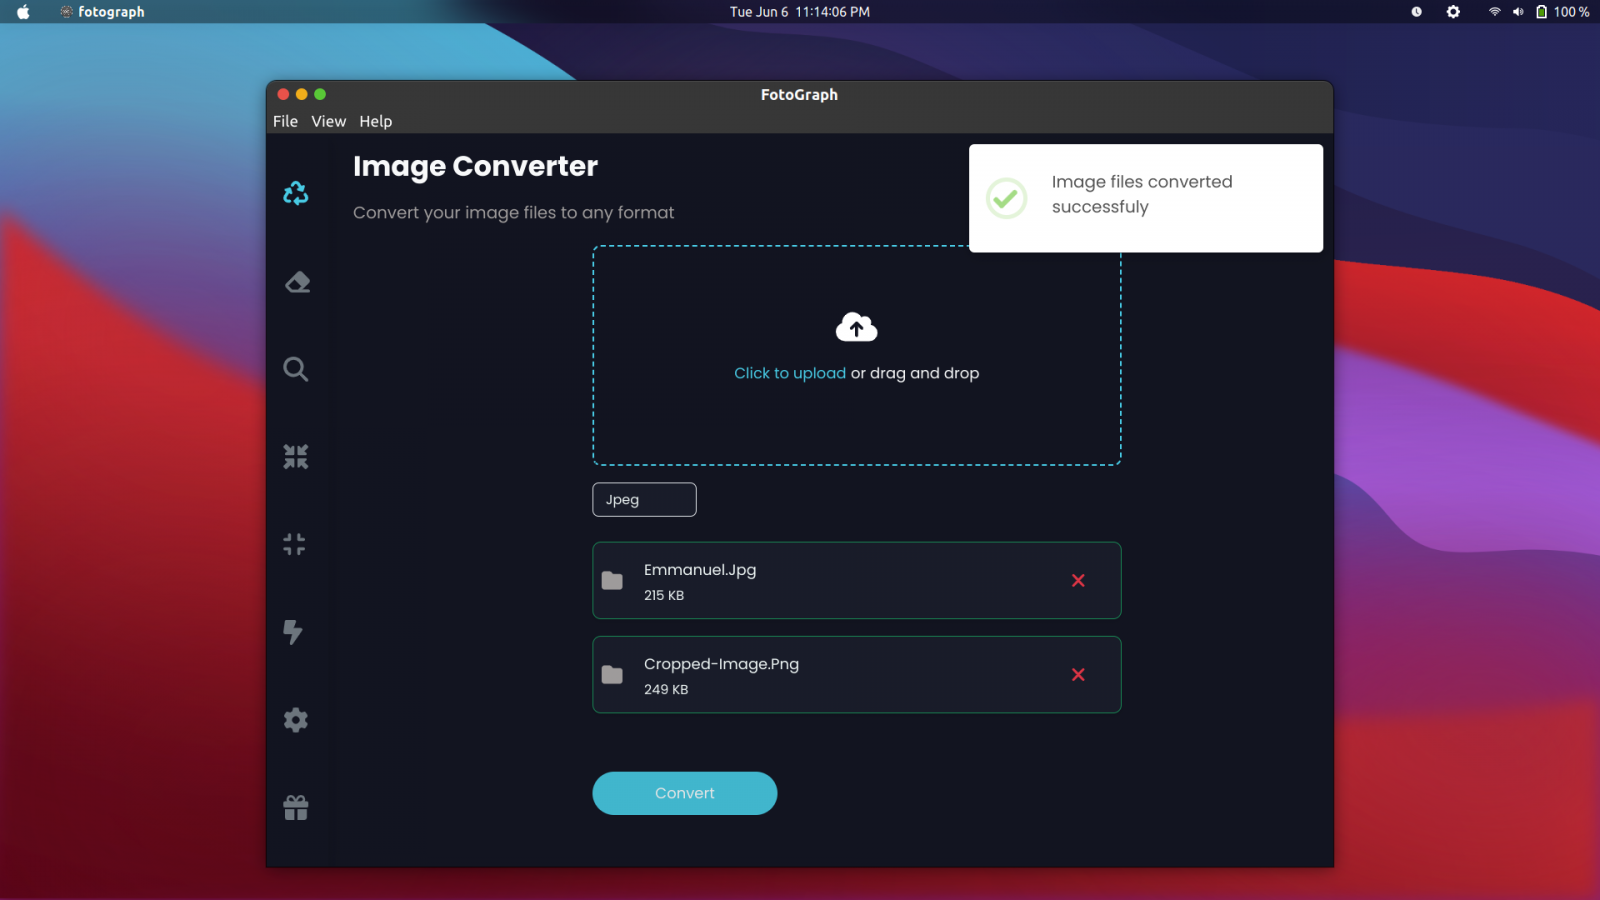Open settings gear in app sidebar
The height and width of the screenshot is (900, 1600).
pos(296,720)
